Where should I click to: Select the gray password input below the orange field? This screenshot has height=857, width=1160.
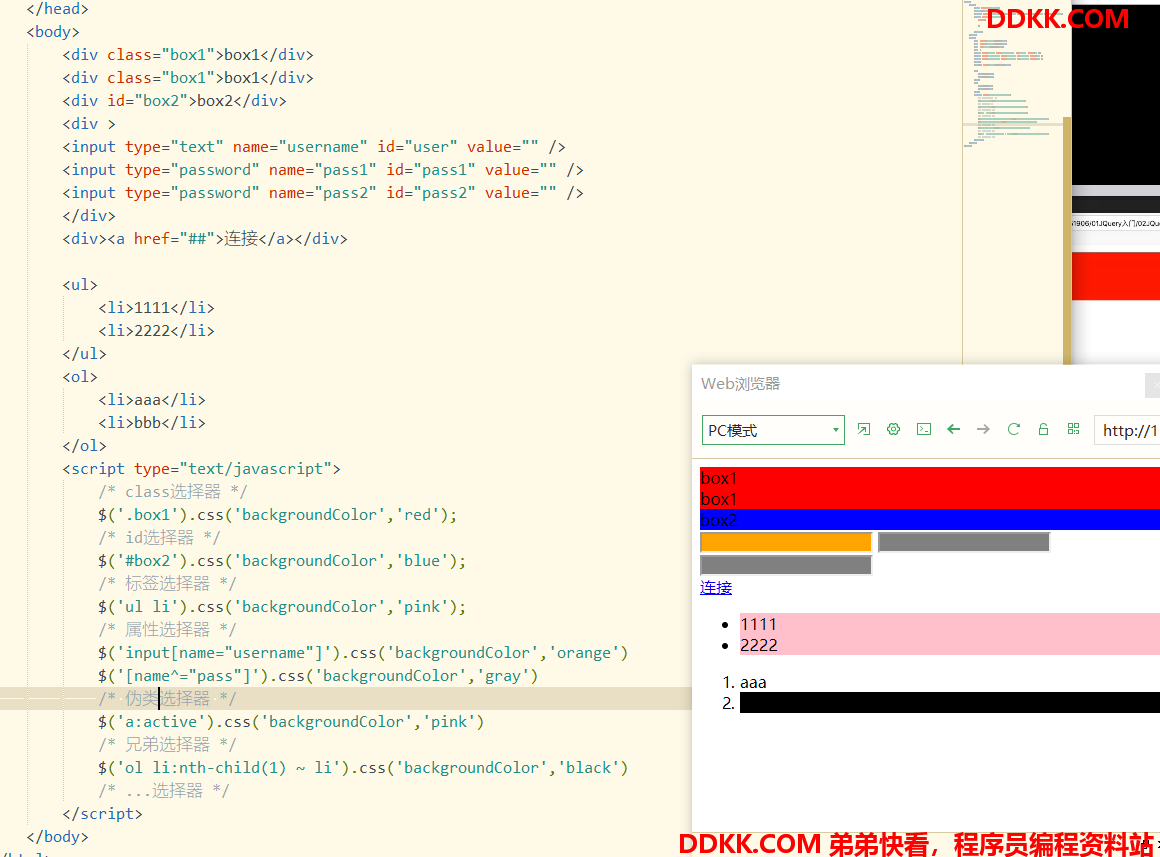point(786,565)
